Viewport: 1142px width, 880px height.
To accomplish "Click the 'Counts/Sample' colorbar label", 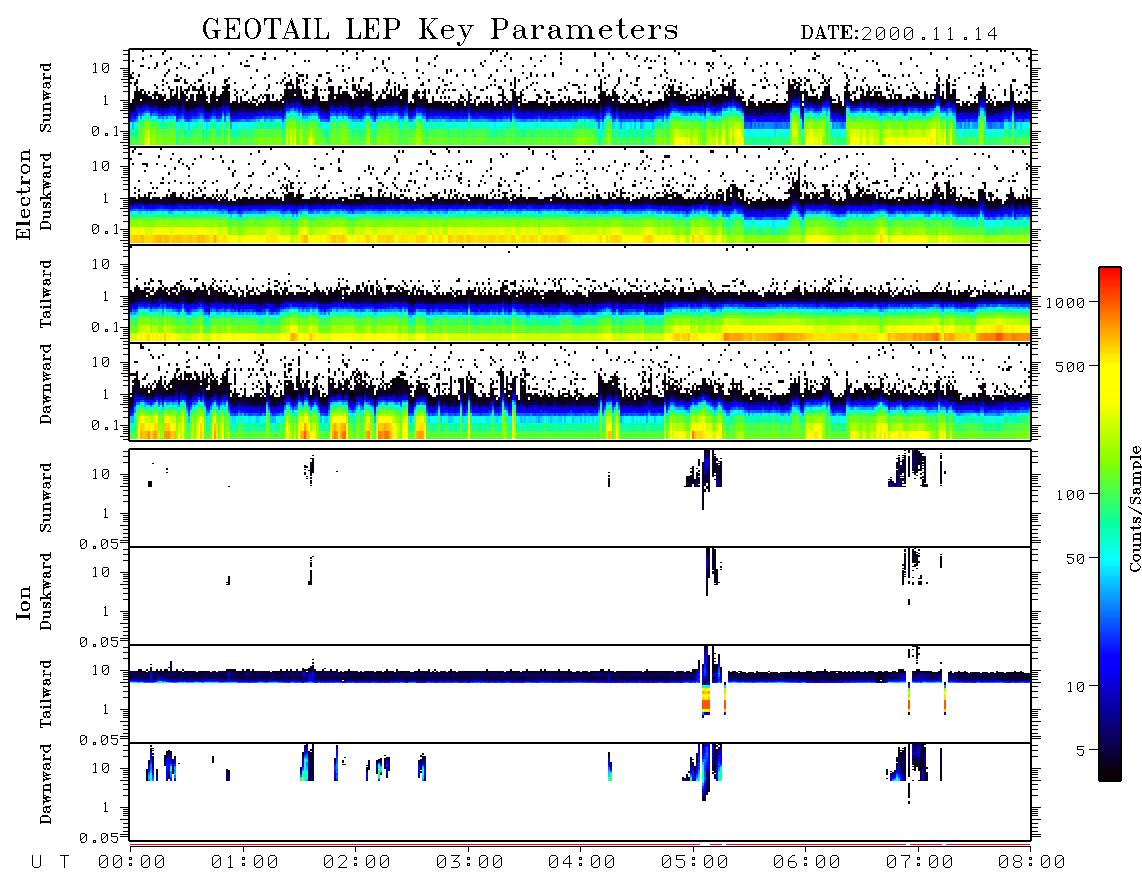I will click(x=1134, y=508).
